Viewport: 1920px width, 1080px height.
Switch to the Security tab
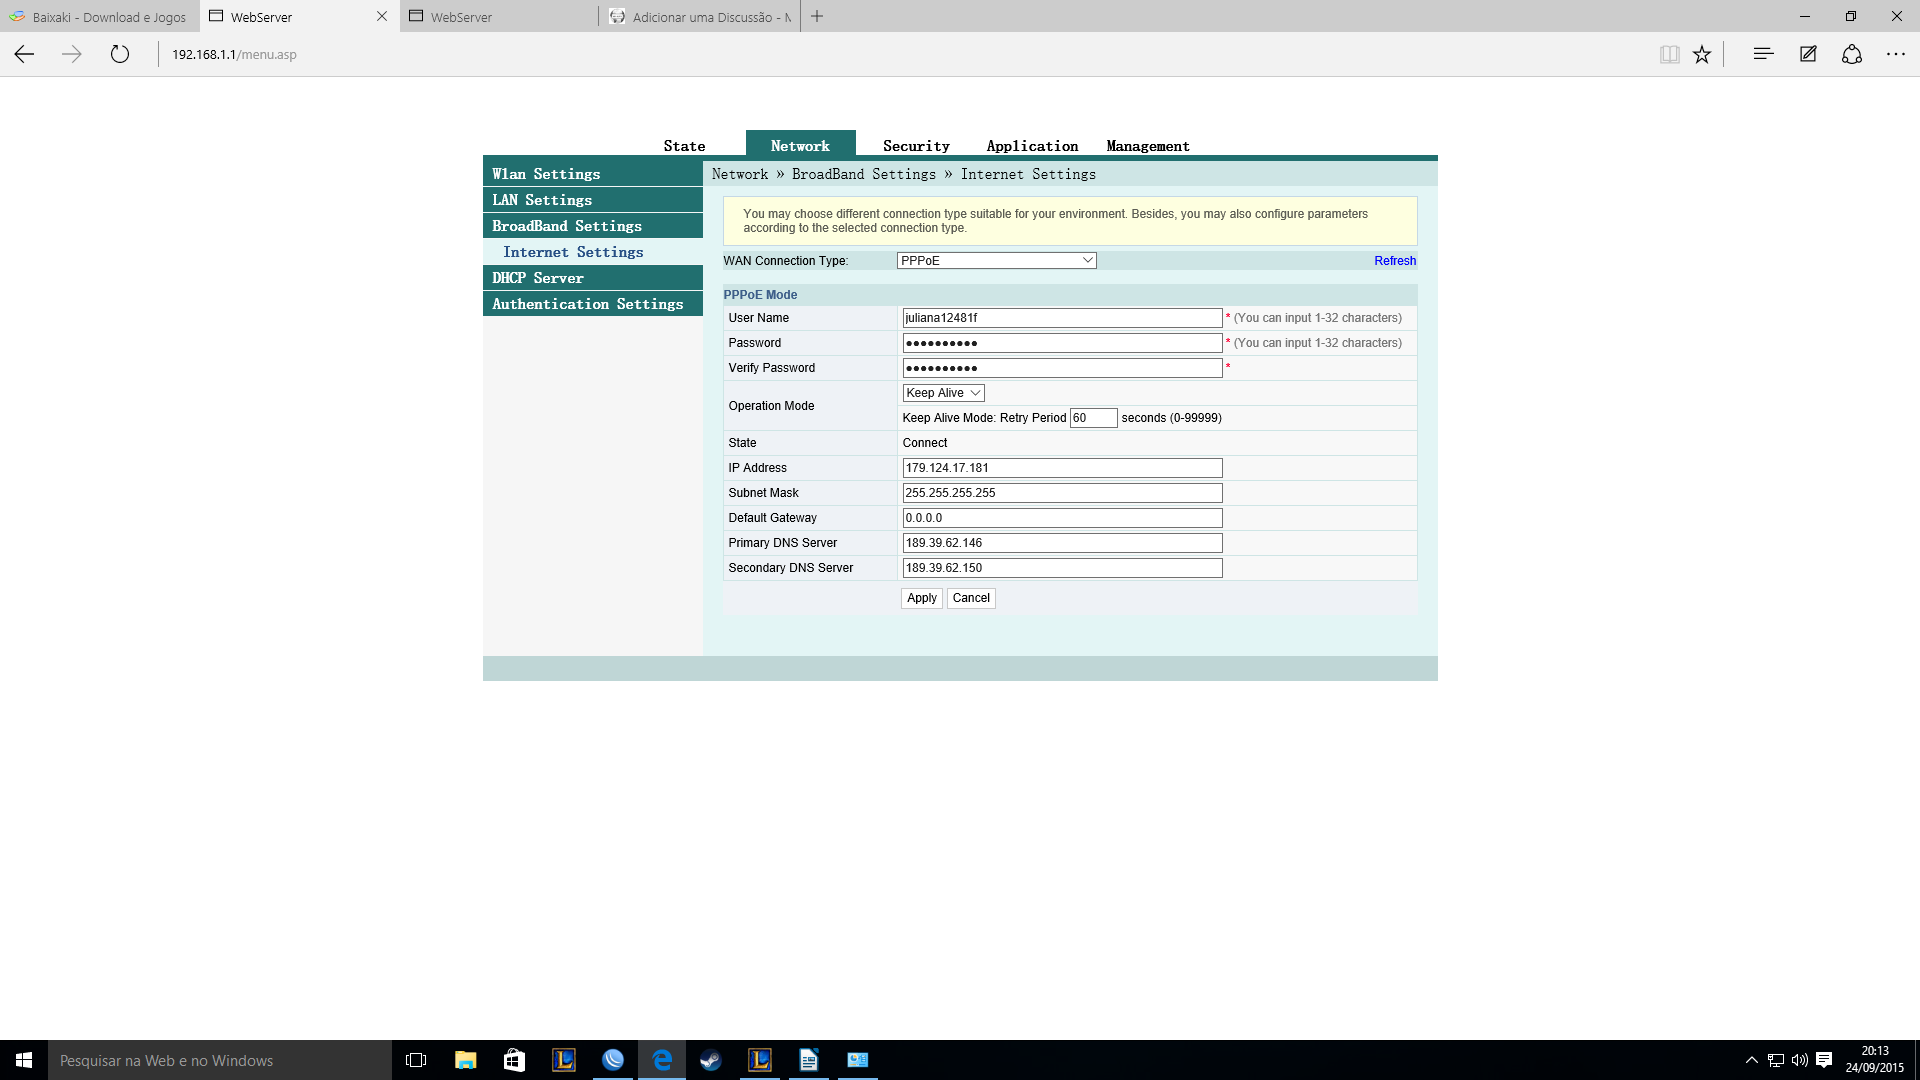coord(916,146)
